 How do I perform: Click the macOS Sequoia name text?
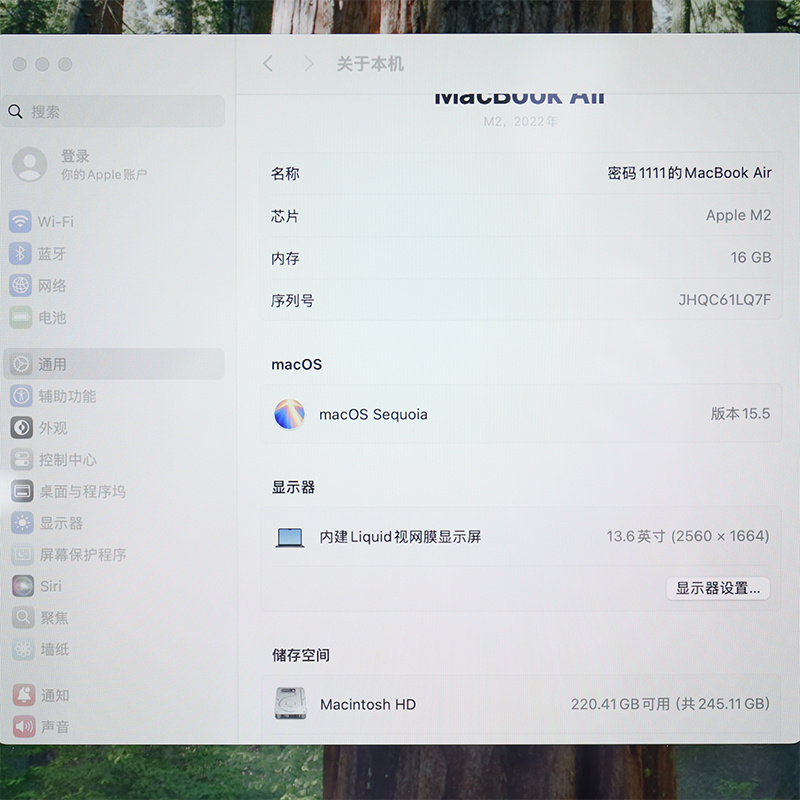[x=373, y=414]
